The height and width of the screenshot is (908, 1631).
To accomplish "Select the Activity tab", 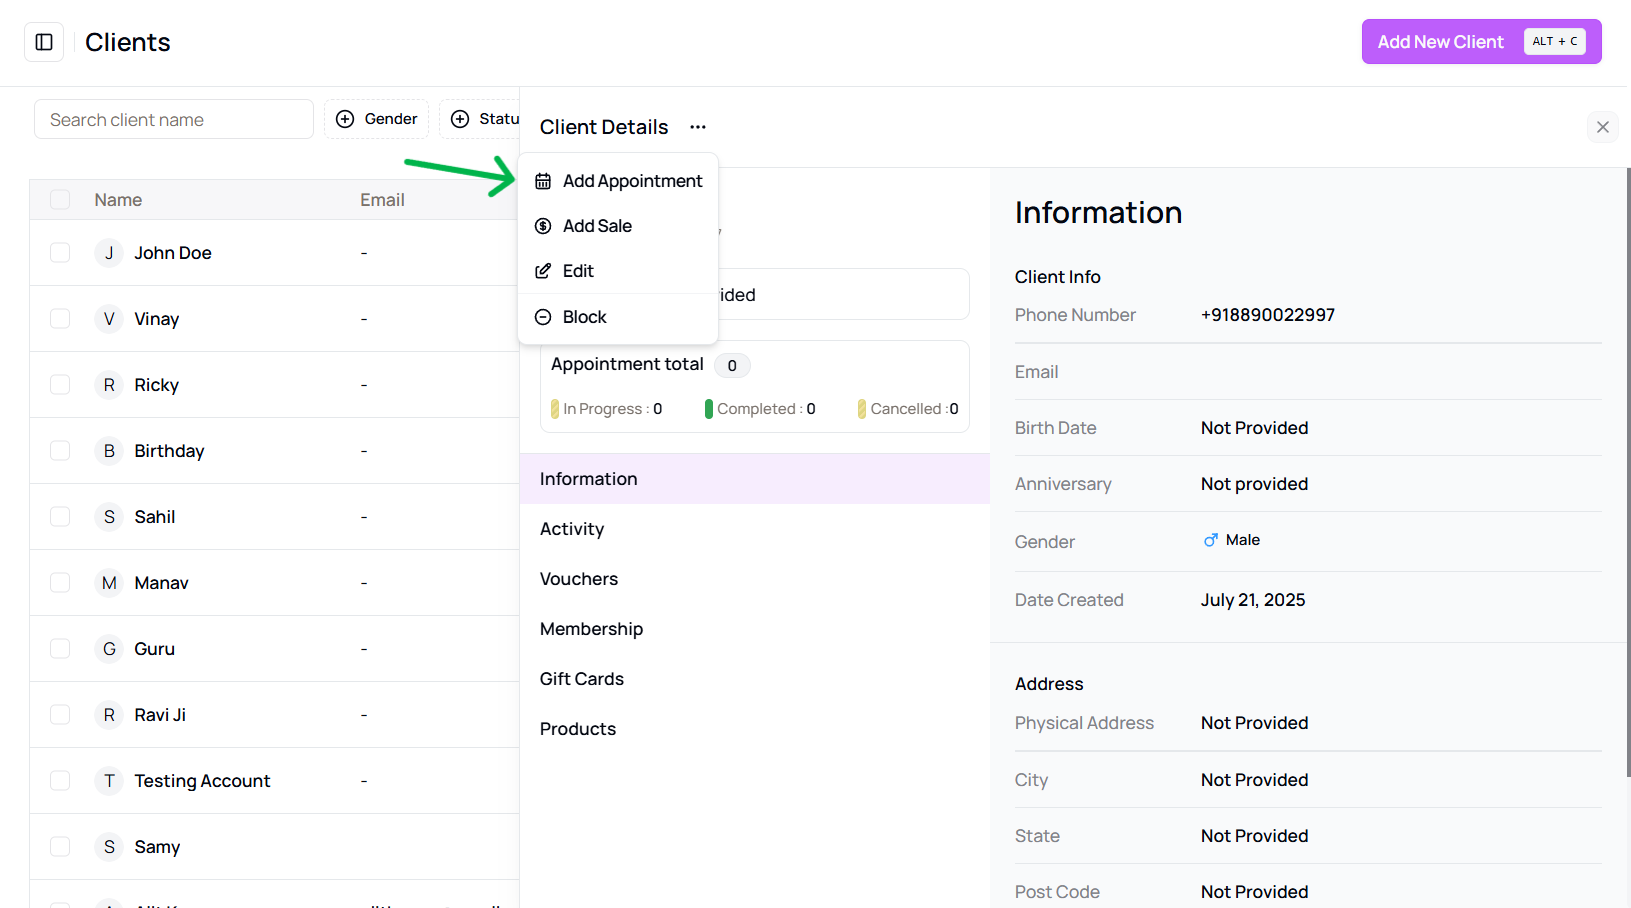I will coord(755,529).
